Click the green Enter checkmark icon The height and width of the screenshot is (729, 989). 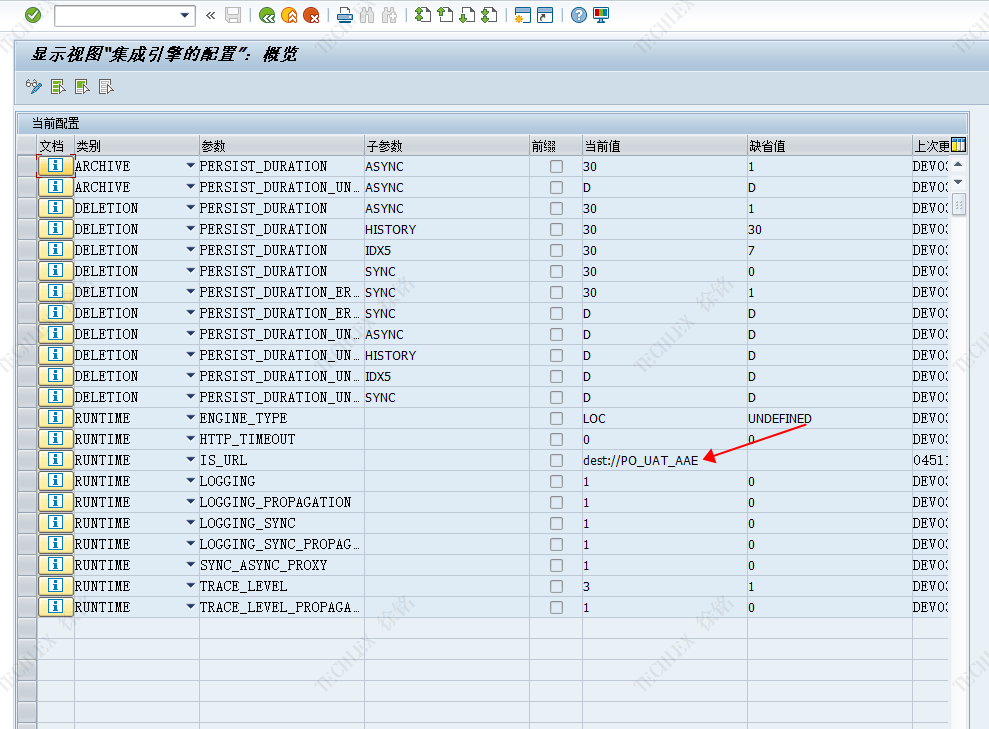click(33, 15)
